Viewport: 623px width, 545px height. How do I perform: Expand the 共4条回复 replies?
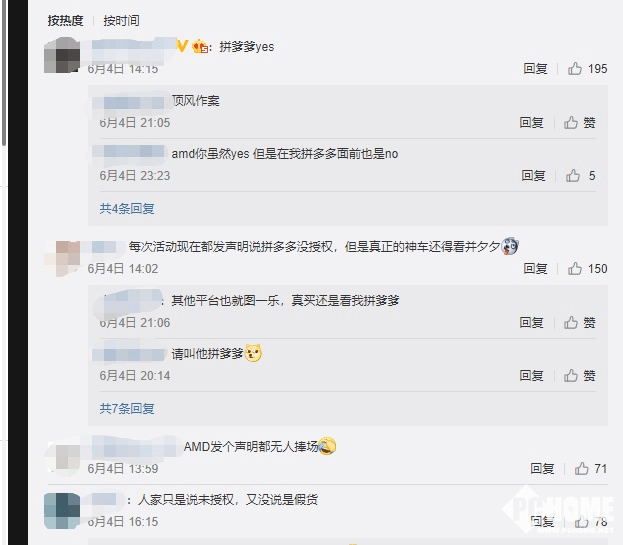click(x=127, y=209)
